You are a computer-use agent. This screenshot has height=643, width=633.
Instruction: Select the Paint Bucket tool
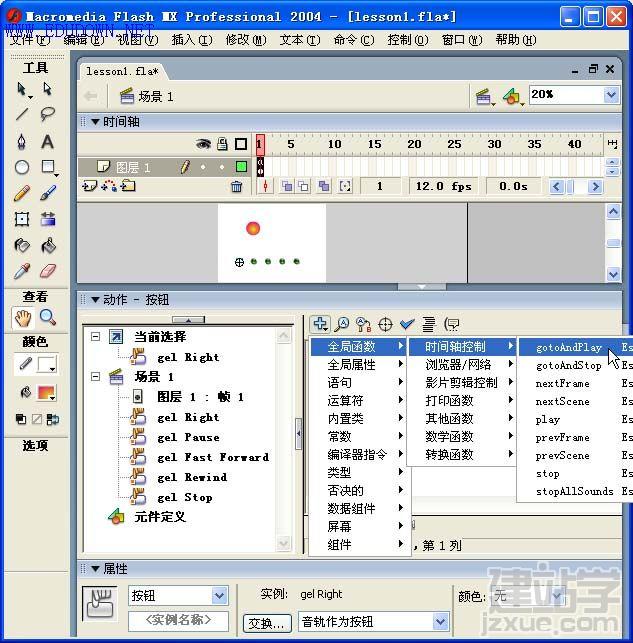(48, 246)
